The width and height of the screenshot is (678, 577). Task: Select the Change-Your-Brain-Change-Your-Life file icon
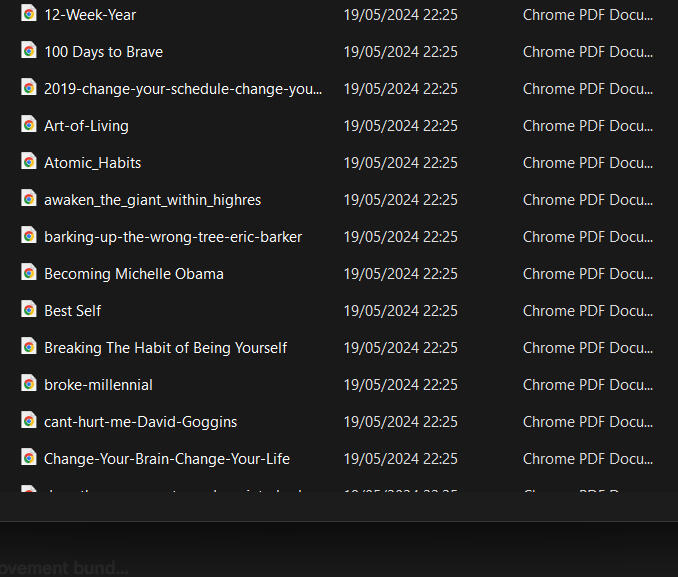[29, 458]
